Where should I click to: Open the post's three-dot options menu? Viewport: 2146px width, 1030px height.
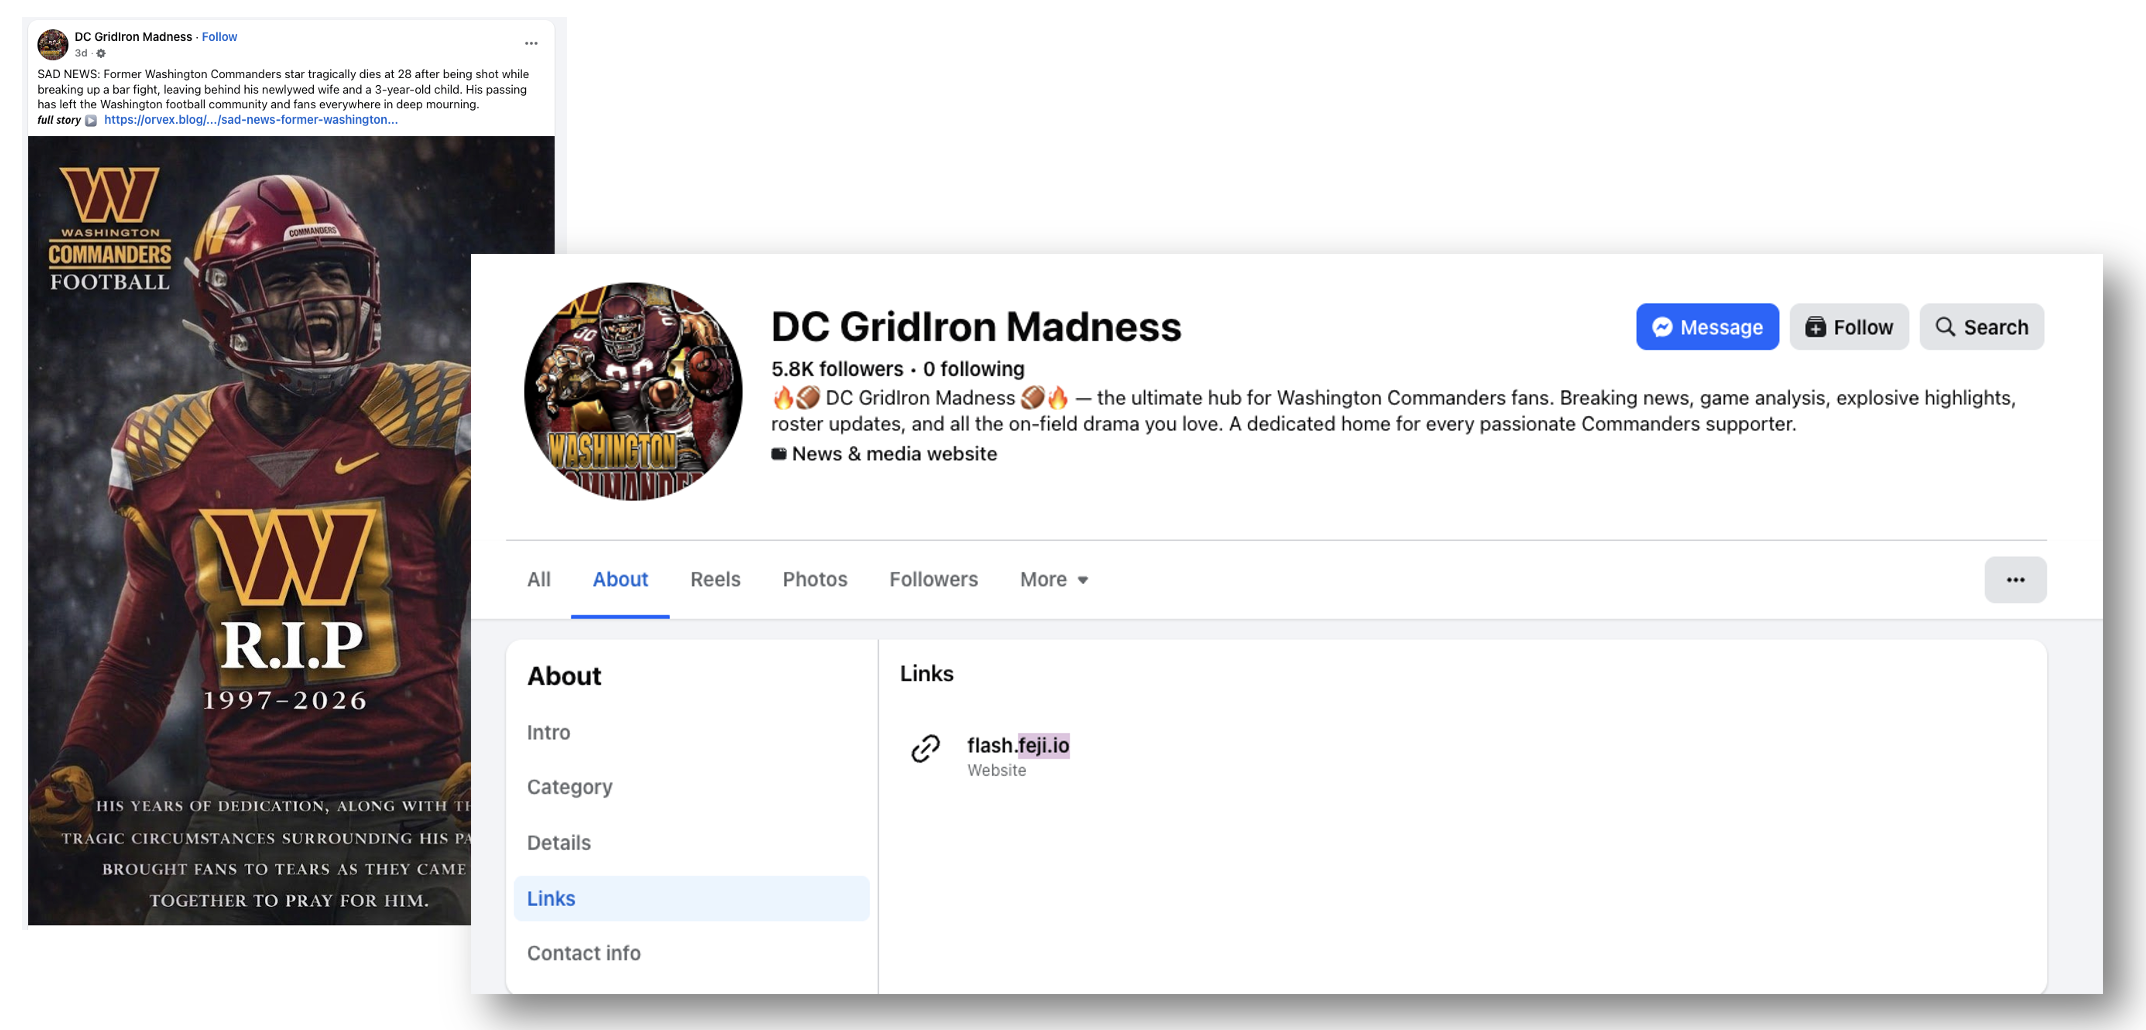click(531, 43)
